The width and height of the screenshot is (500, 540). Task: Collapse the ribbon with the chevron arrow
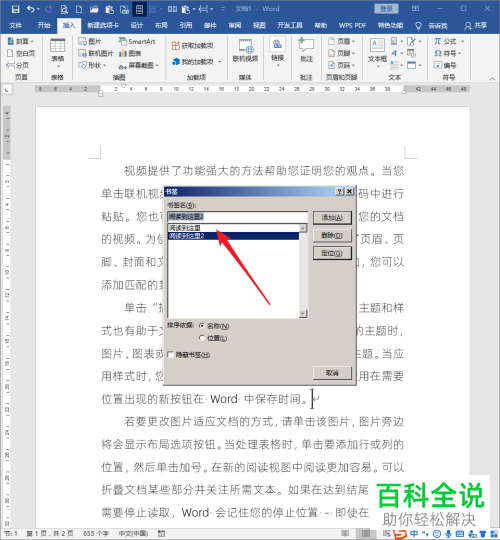pyautogui.click(x=492, y=79)
